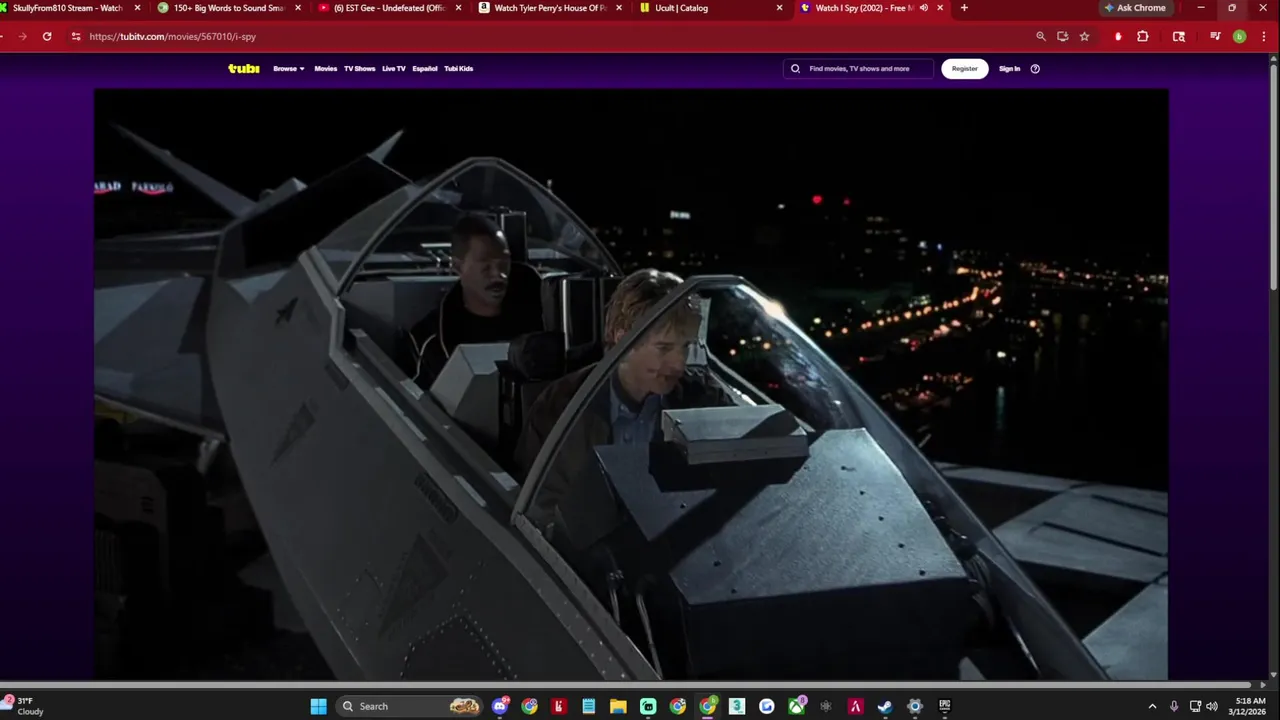Open Movies in Tubi navigation
The image size is (1280, 720).
click(326, 69)
